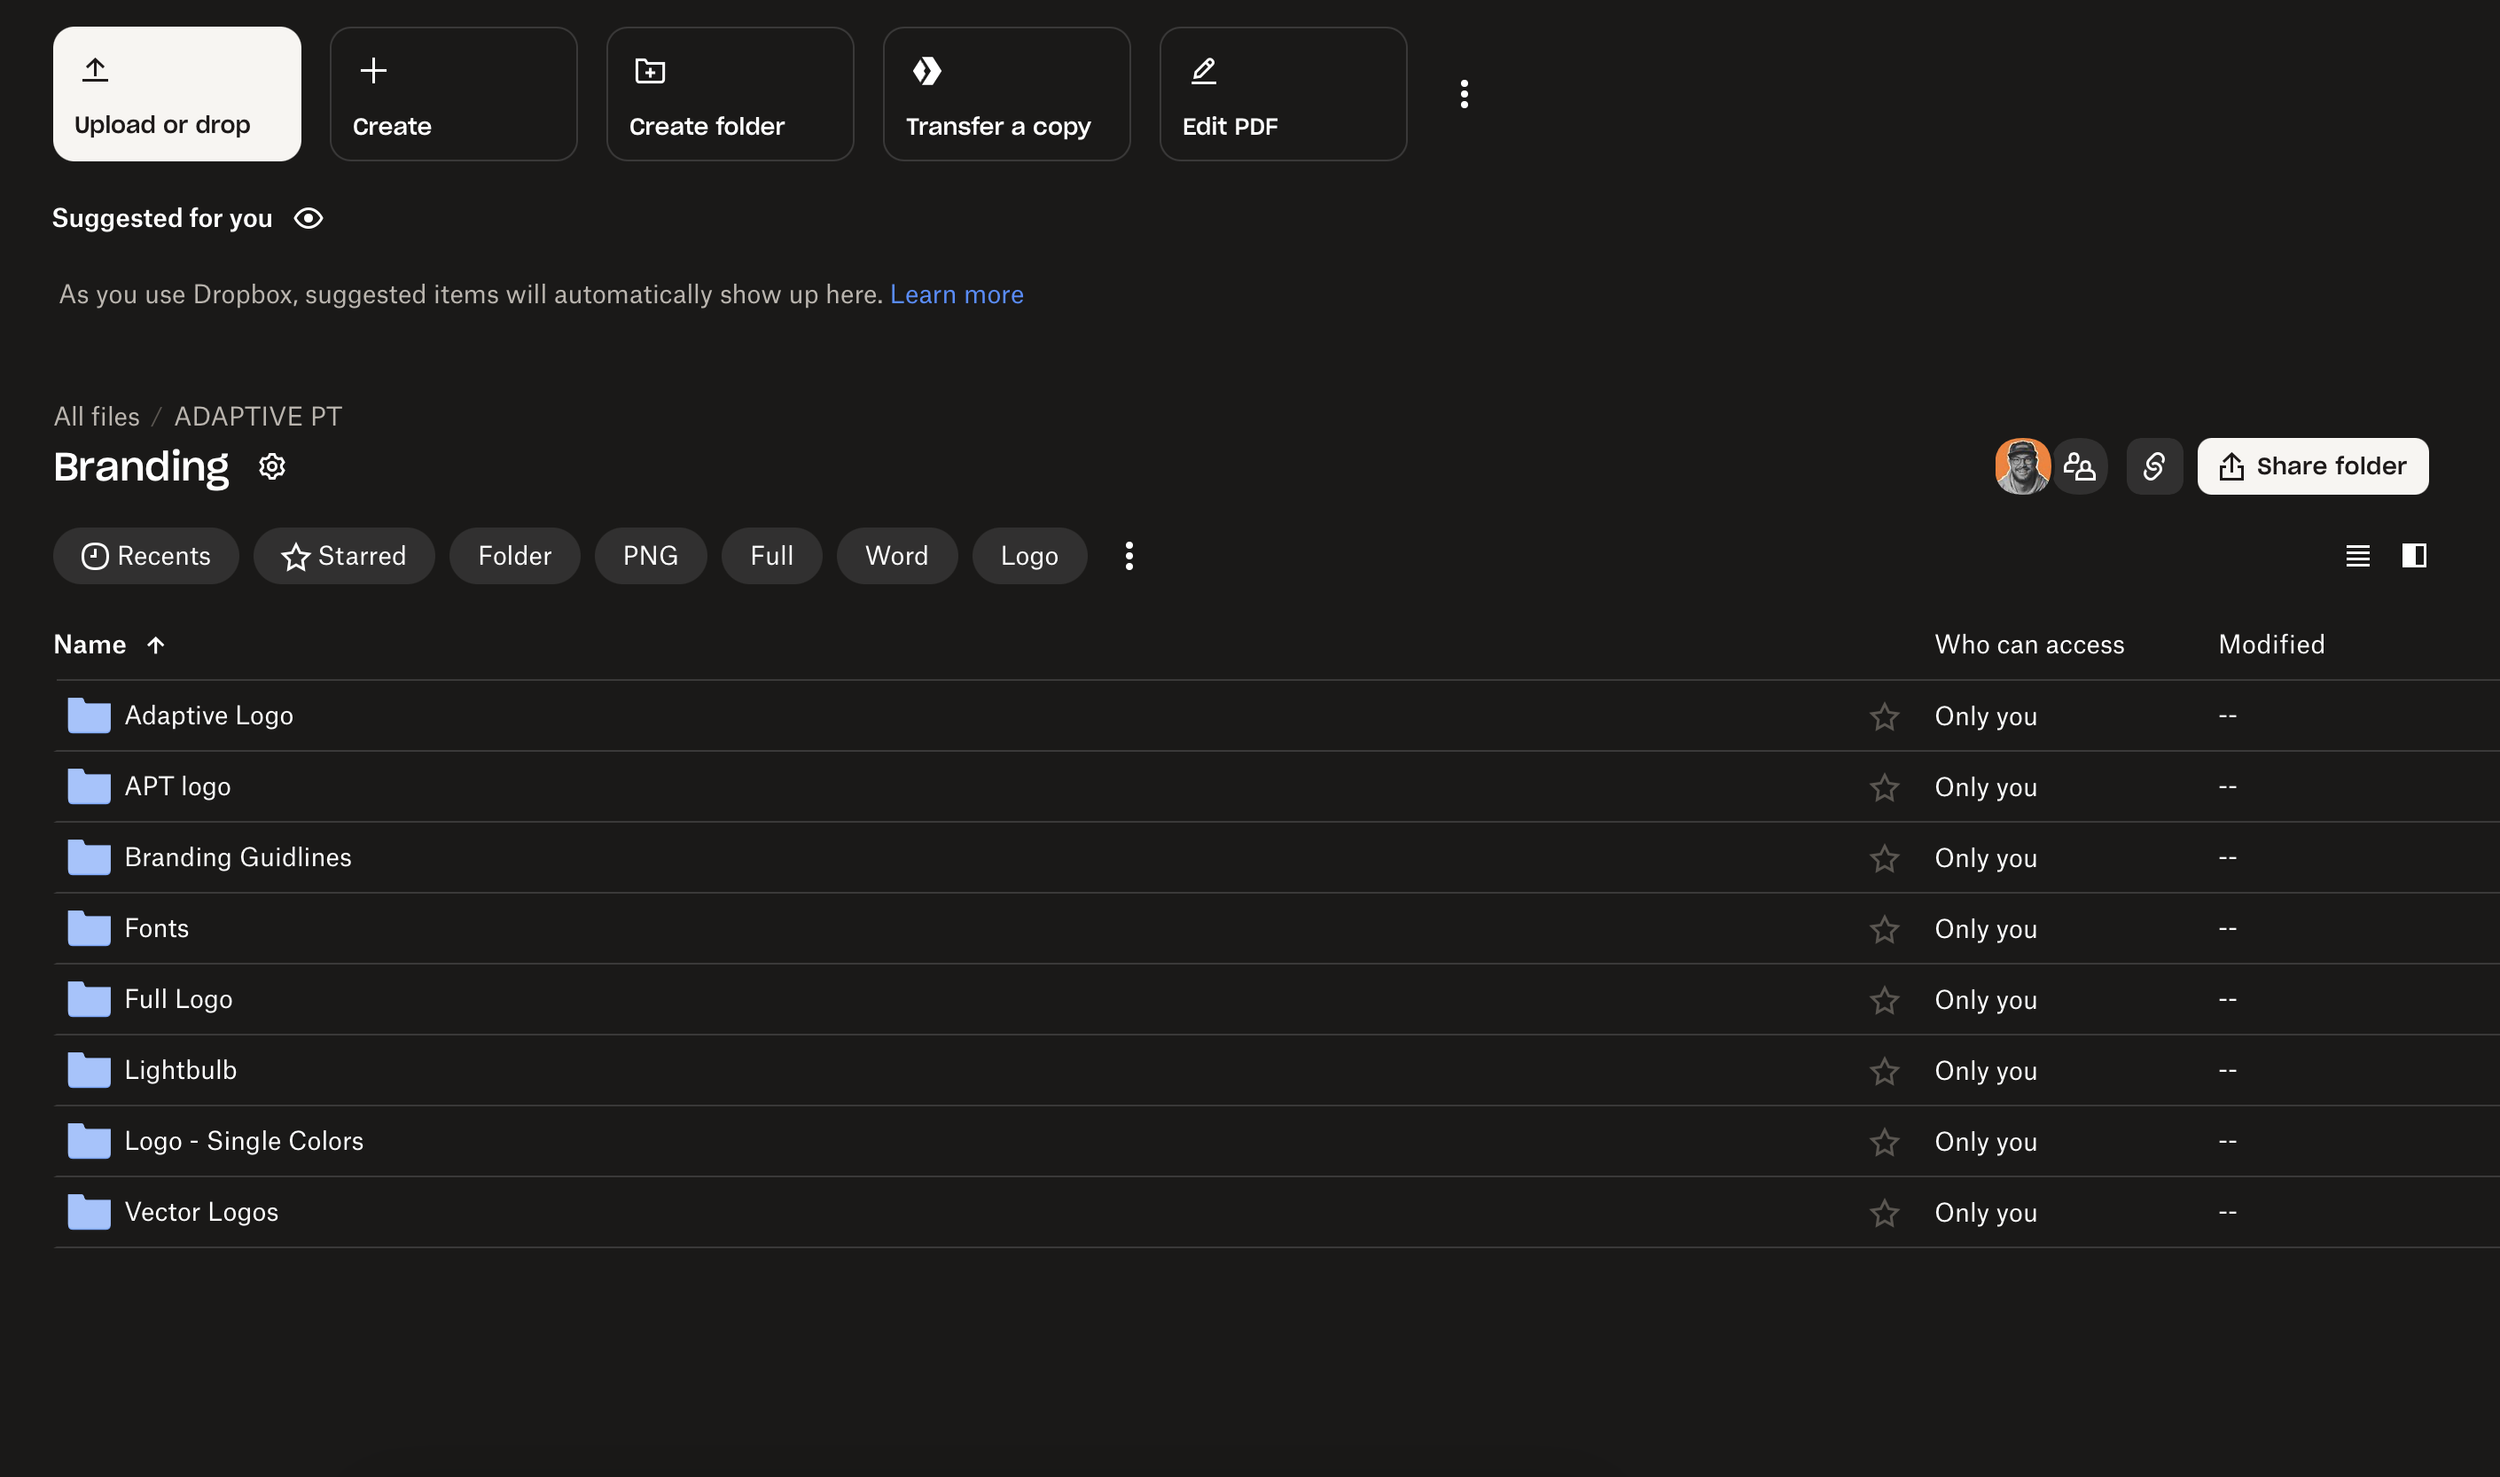Click the Branding Guidlines folder icon

pyautogui.click(x=89, y=858)
